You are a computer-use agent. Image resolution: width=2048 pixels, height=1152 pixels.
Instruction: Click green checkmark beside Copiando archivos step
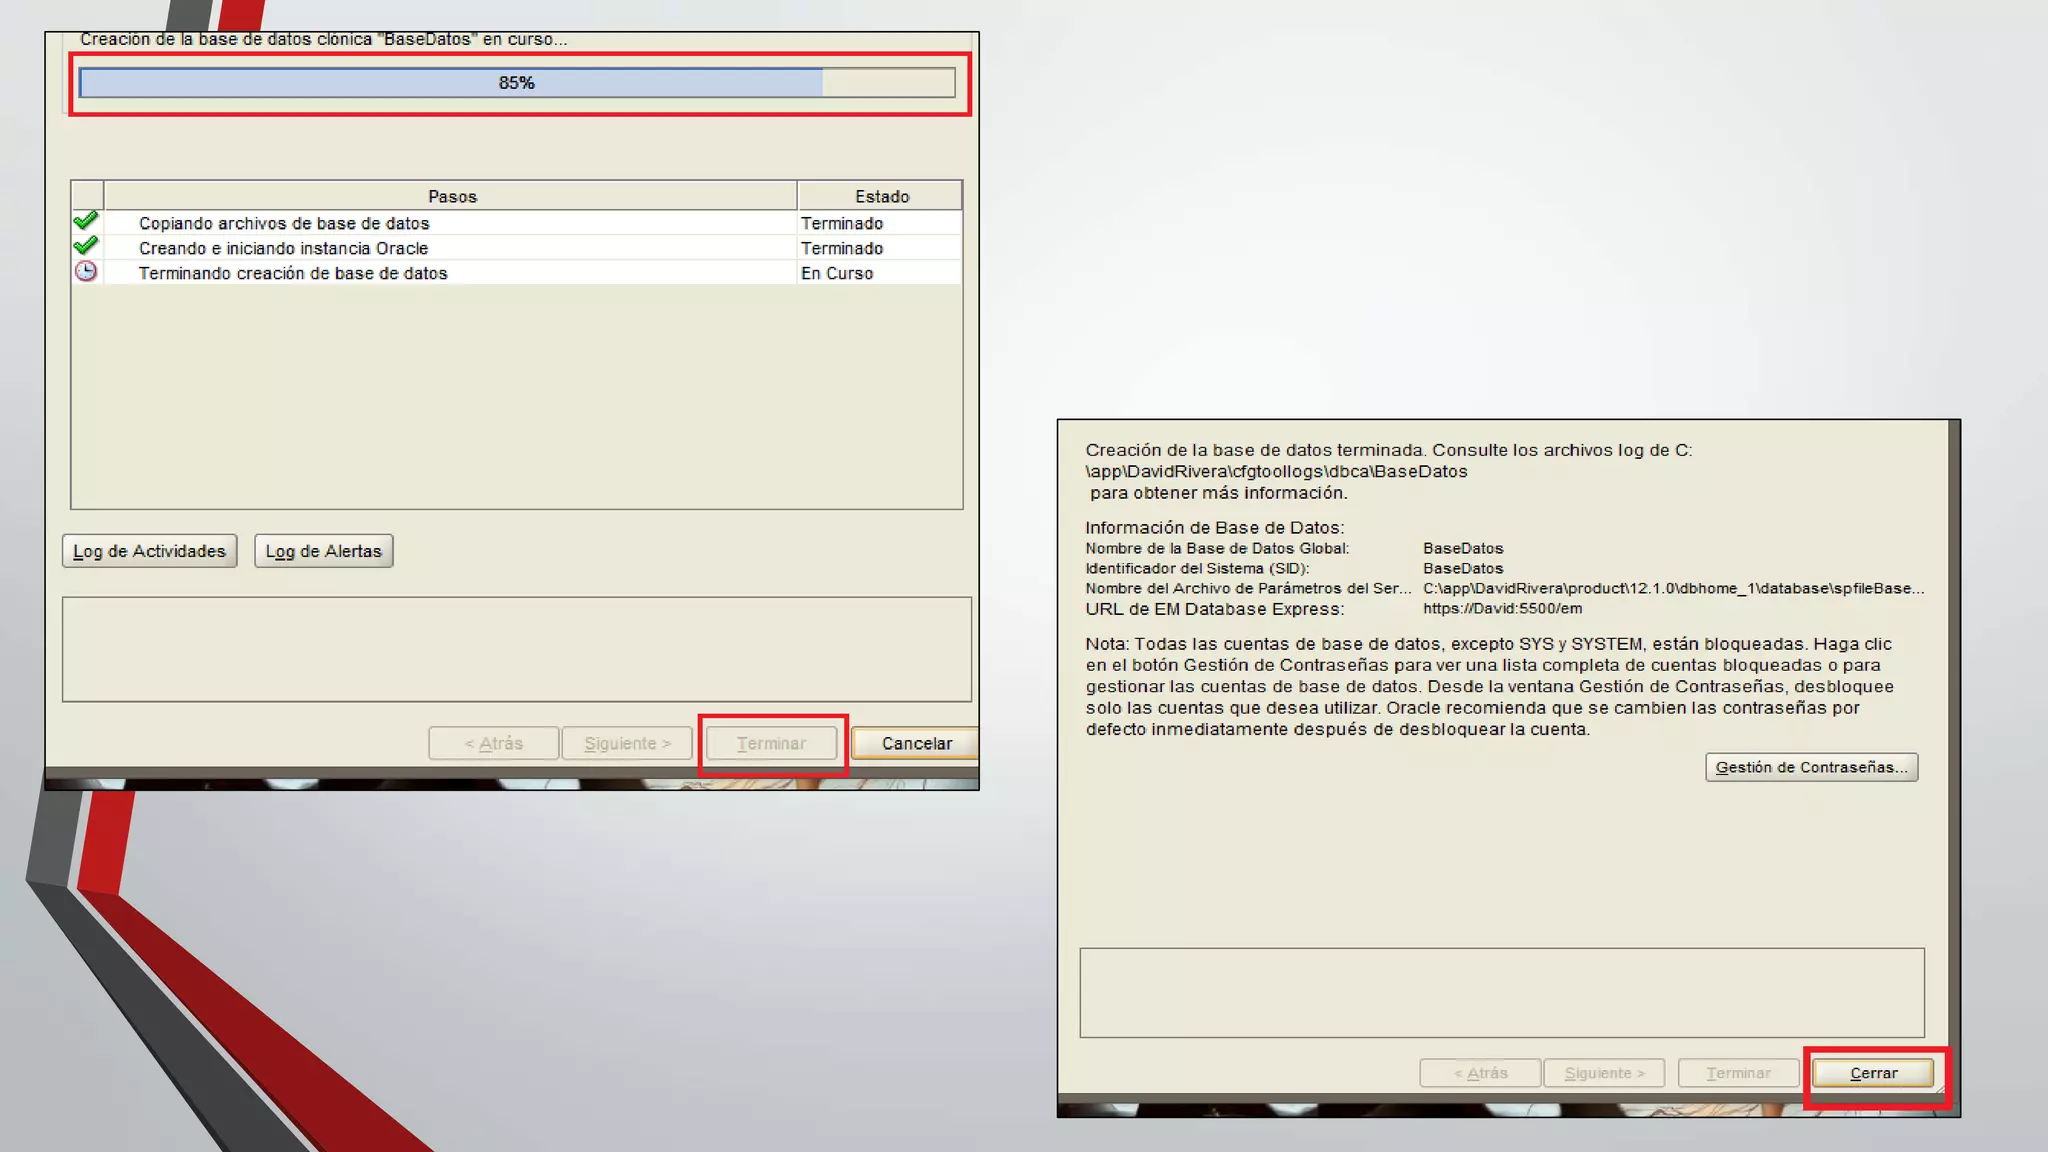tap(86, 221)
